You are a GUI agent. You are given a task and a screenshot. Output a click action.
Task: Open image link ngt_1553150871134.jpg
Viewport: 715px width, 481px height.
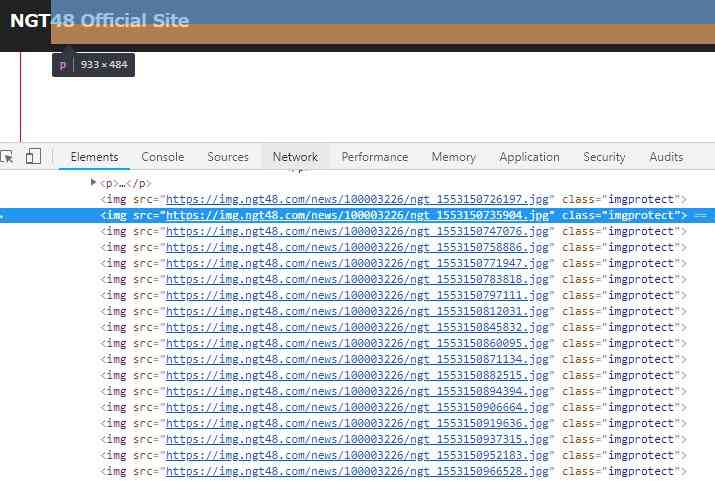(x=357, y=359)
